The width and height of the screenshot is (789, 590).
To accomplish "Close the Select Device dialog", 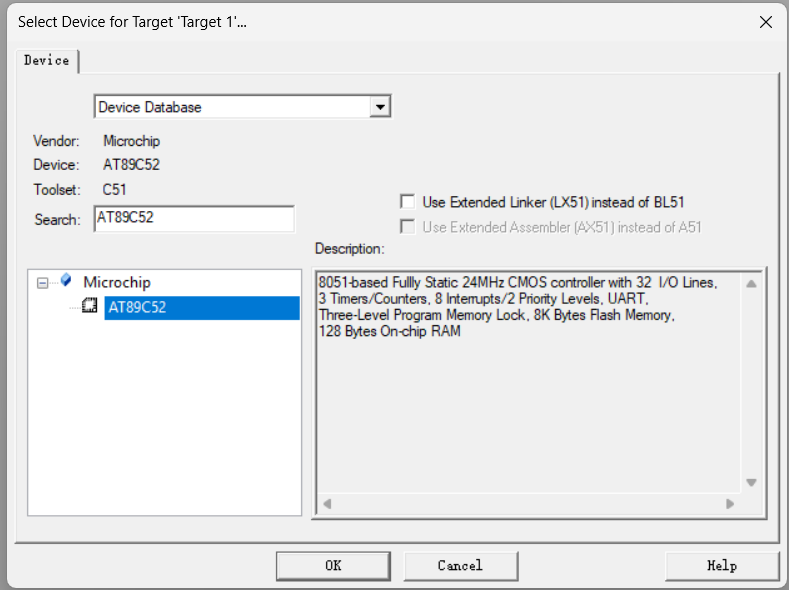I will coord(766,22).
